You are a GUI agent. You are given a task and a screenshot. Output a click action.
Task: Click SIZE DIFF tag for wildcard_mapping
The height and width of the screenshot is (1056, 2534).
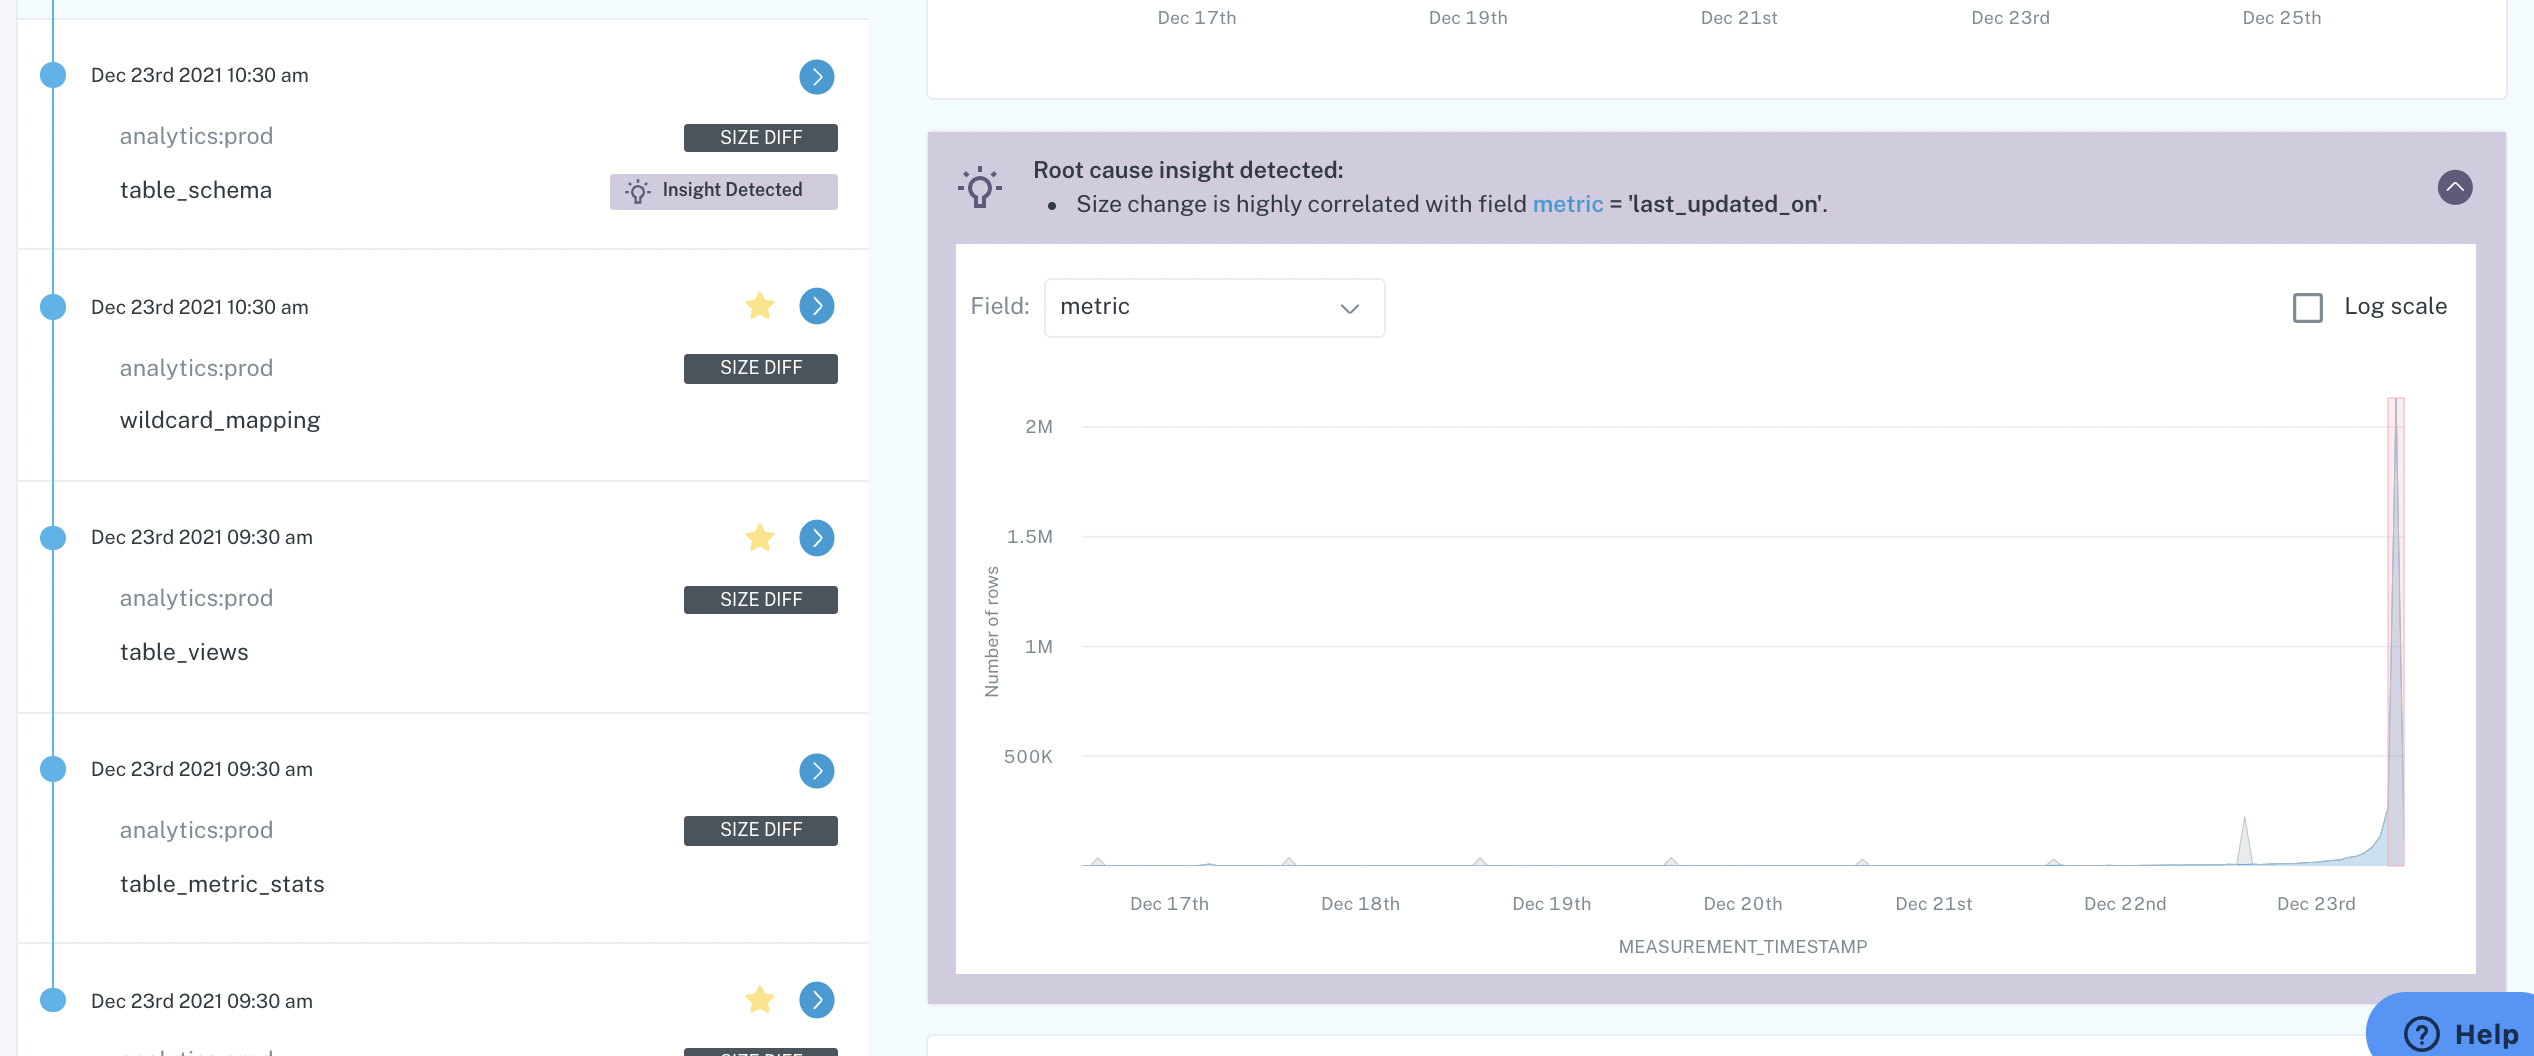click(x=761, y=368)
